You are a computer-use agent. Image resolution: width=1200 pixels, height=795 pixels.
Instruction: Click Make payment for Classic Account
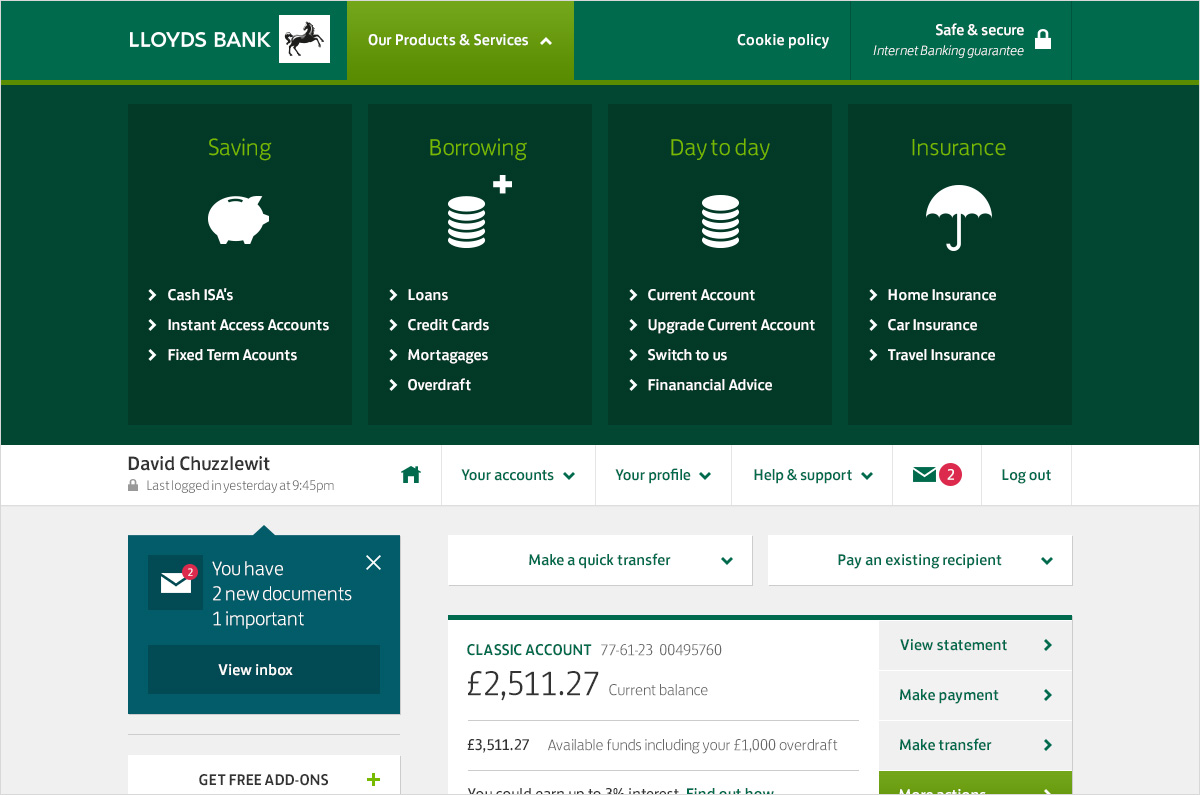pos(975,695)
